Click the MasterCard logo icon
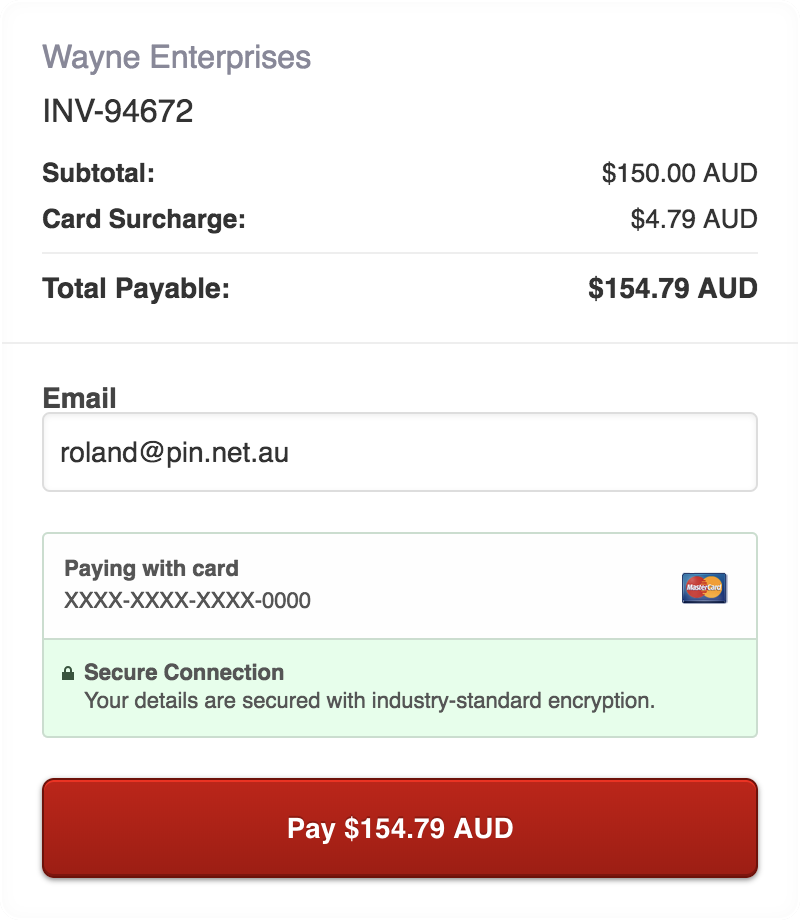 click(x=704, y=587)
